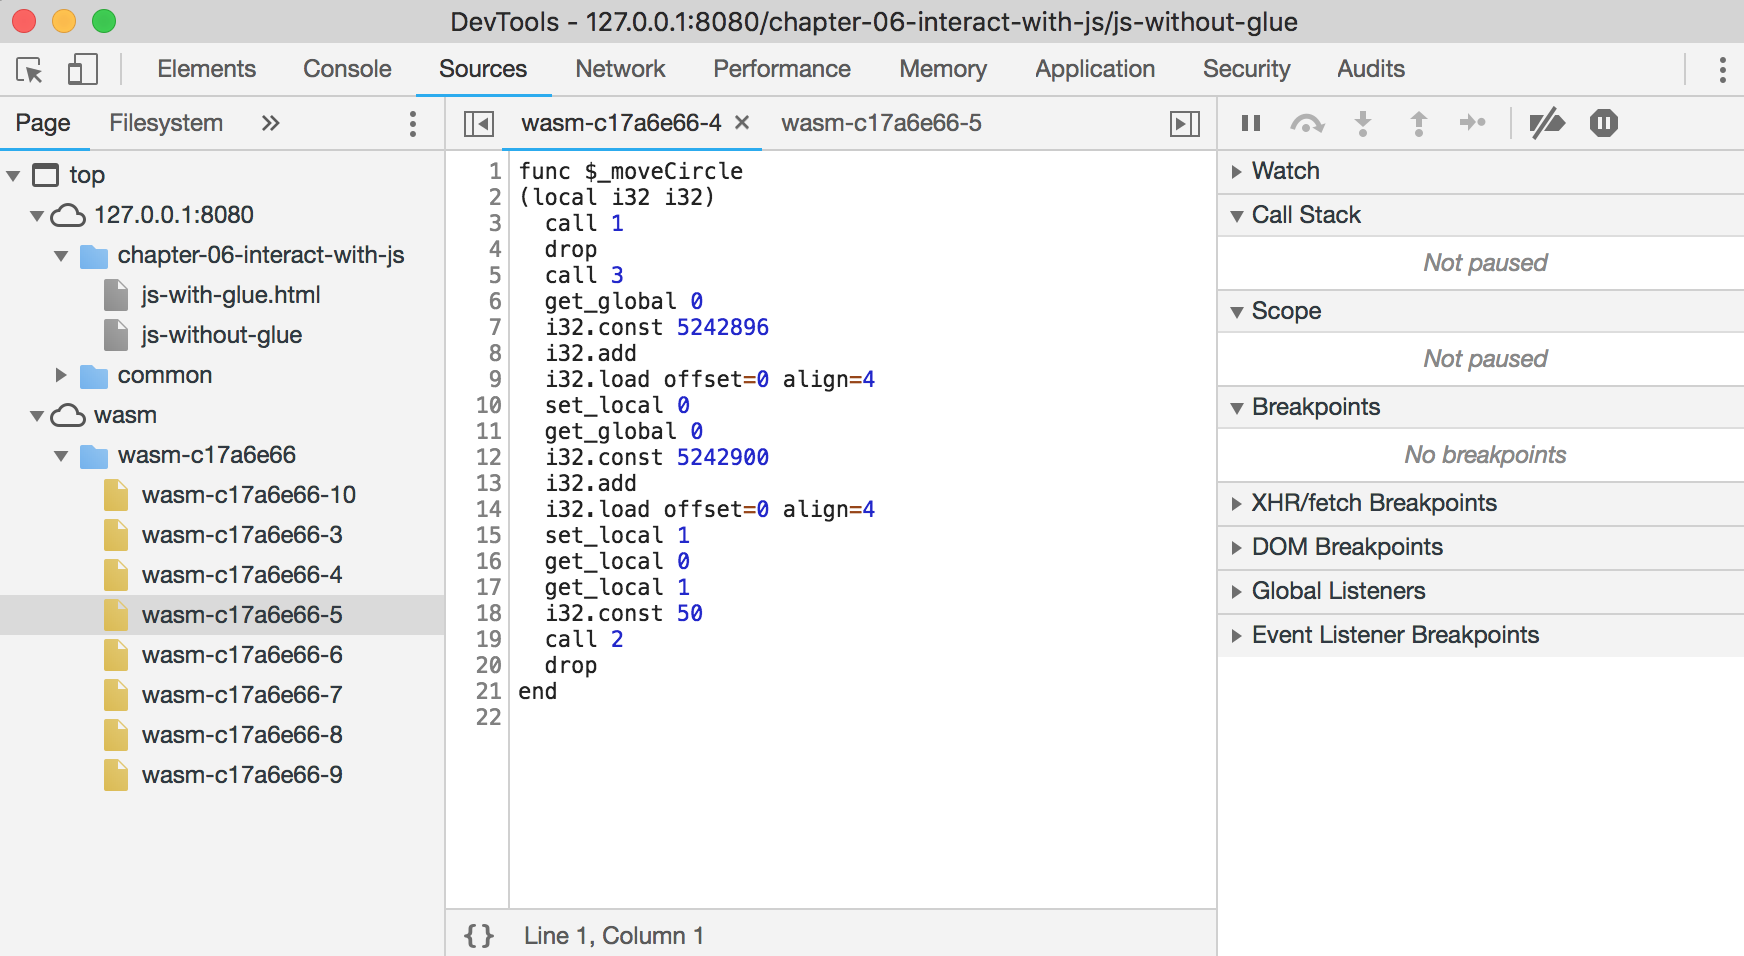Viewport: 1744px width, 956px height.
Task: Click the step over function icon
Action: (x=1307, y=123)
